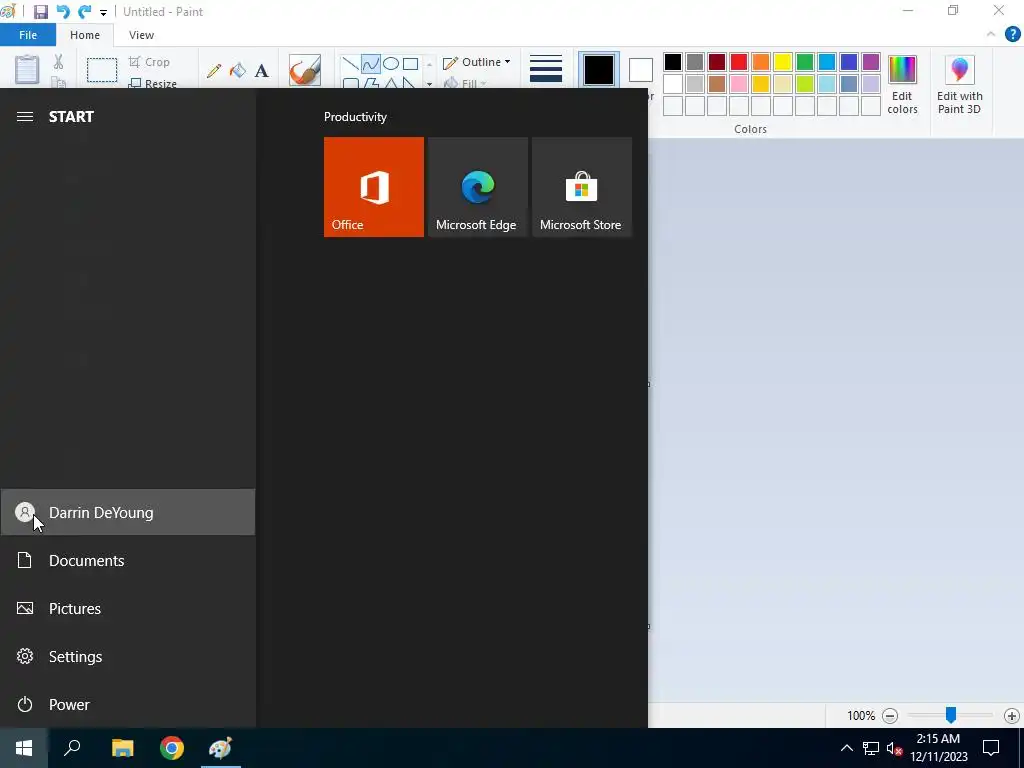
Task: Pick the red color swatch
Action: 739,62
